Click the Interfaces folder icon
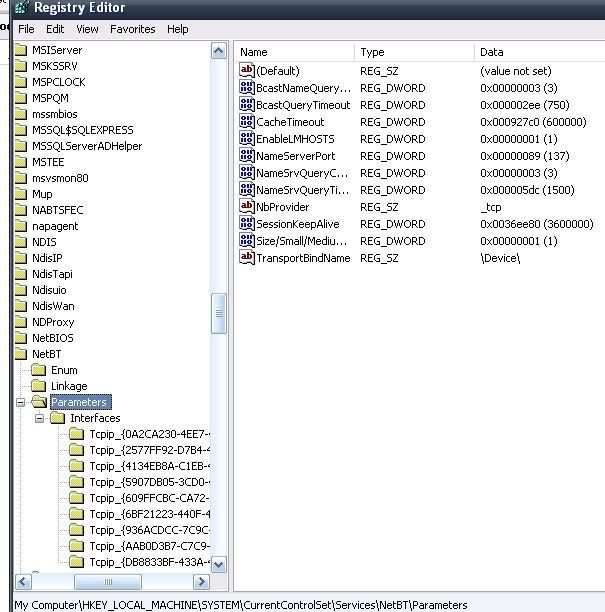 click(x=57, y=418)
